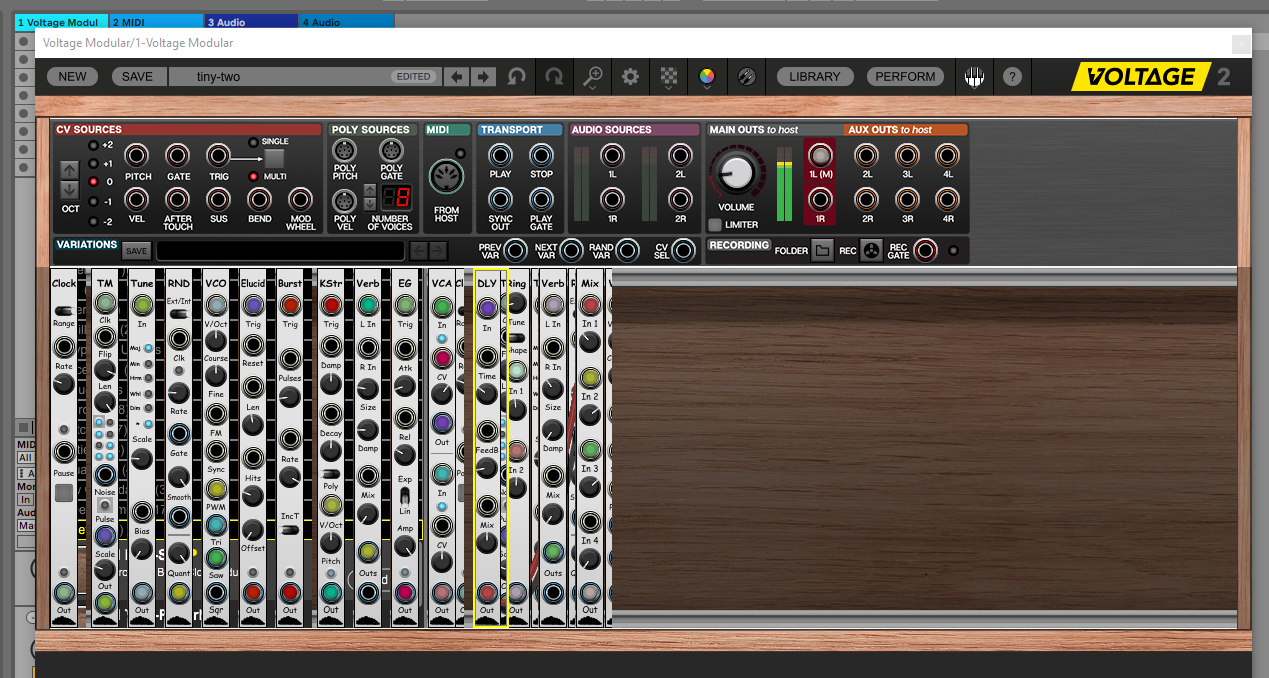Image resolution: width=1269 pixels, height=678 pixels.
Task: Toggle the EG module Exp/Lin switch
Action: pos(405,496)
